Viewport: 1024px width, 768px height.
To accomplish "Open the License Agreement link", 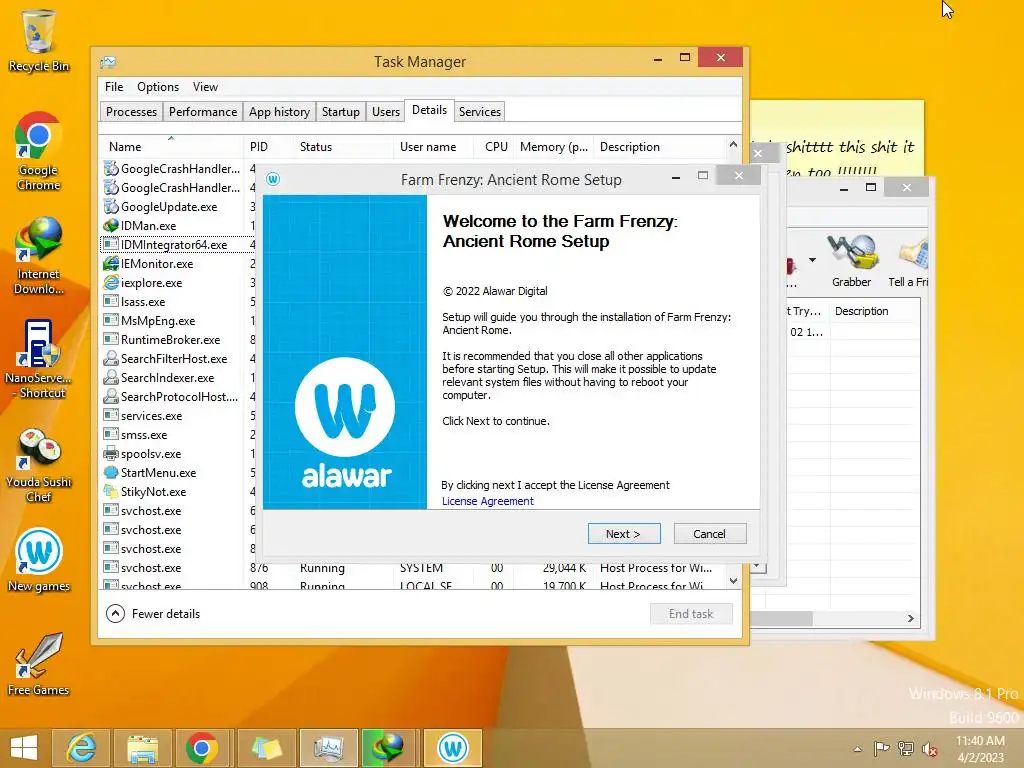I will pyautogui.click(x=488, y=501).
